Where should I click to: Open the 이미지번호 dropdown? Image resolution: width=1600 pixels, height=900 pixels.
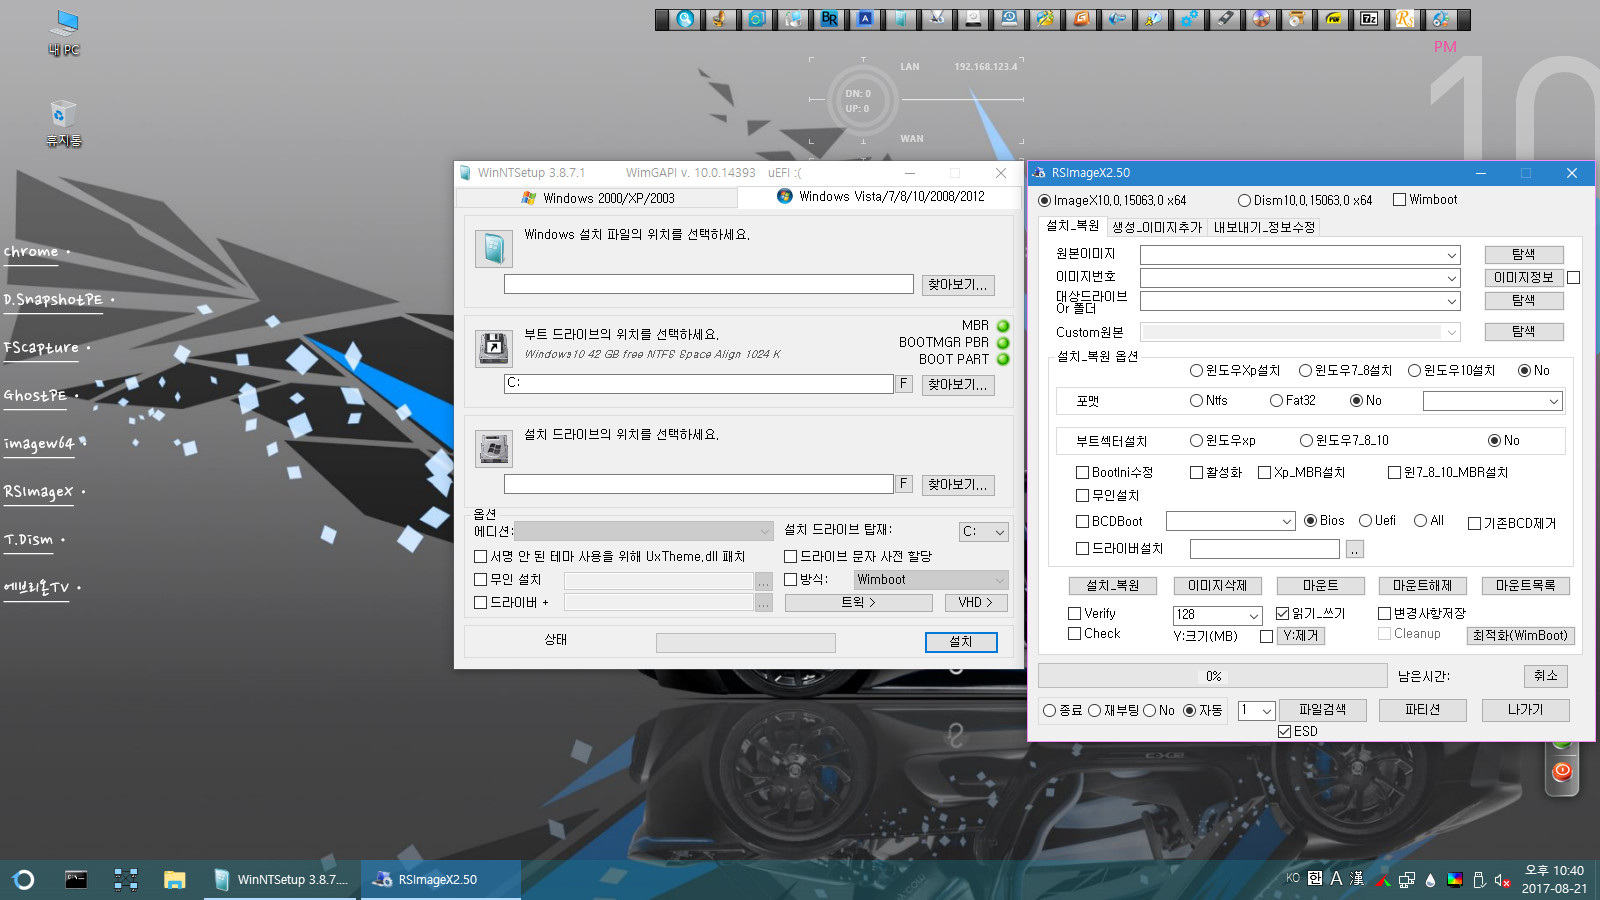(1300, 278)
